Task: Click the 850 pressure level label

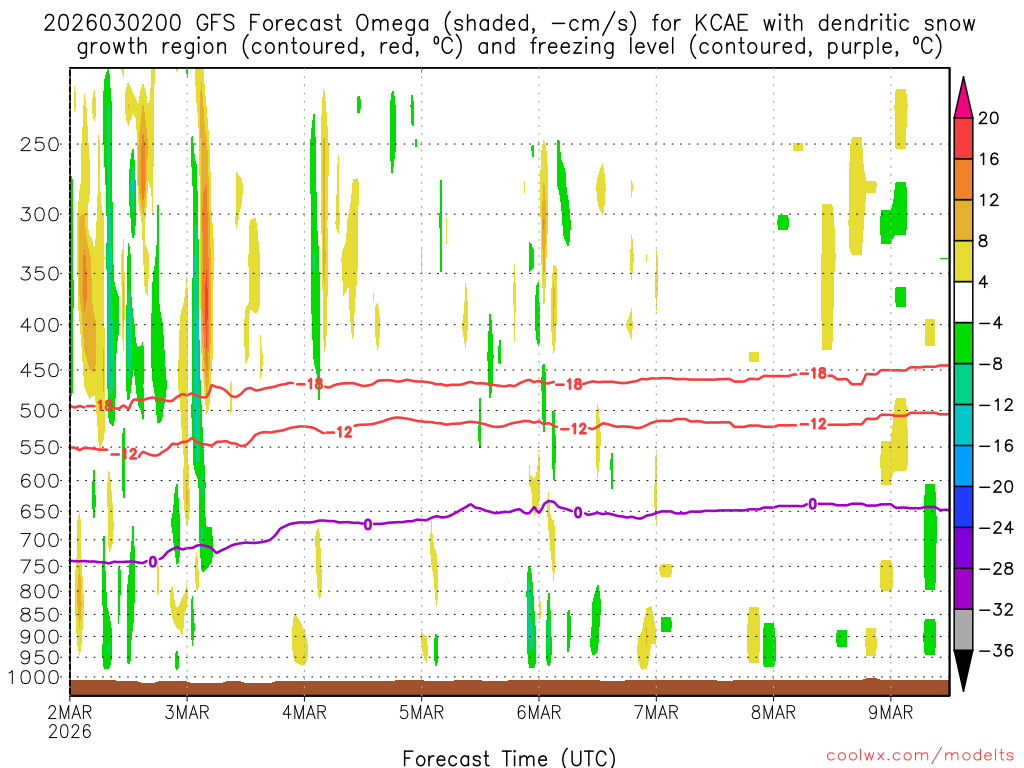Action: tap(40, 615)
